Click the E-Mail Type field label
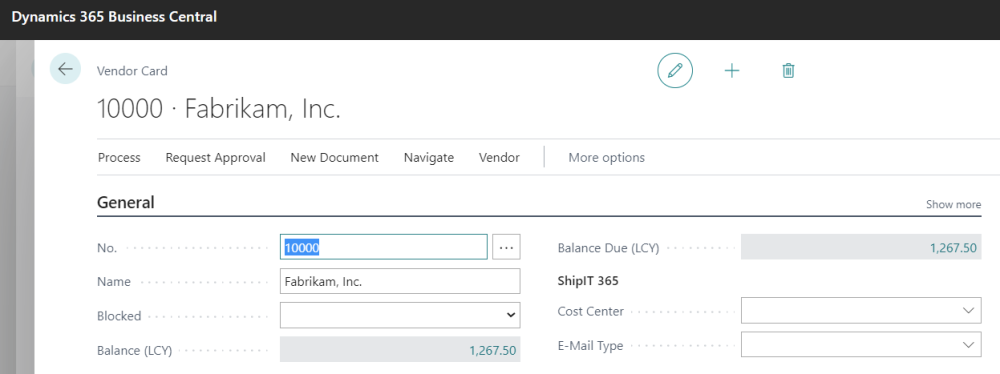This screenshot has width=1000, height=374. point(590,346)
